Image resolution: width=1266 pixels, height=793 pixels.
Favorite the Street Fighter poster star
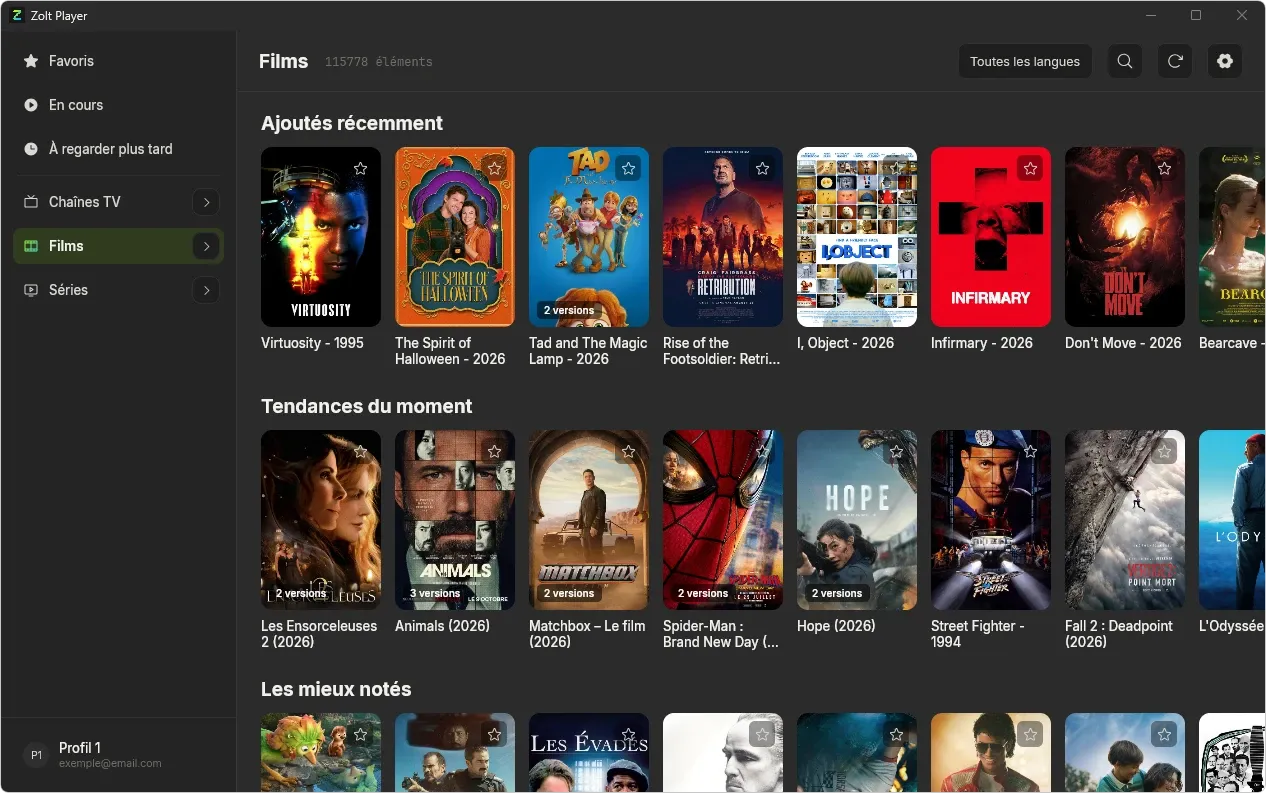pos(1031,451)
